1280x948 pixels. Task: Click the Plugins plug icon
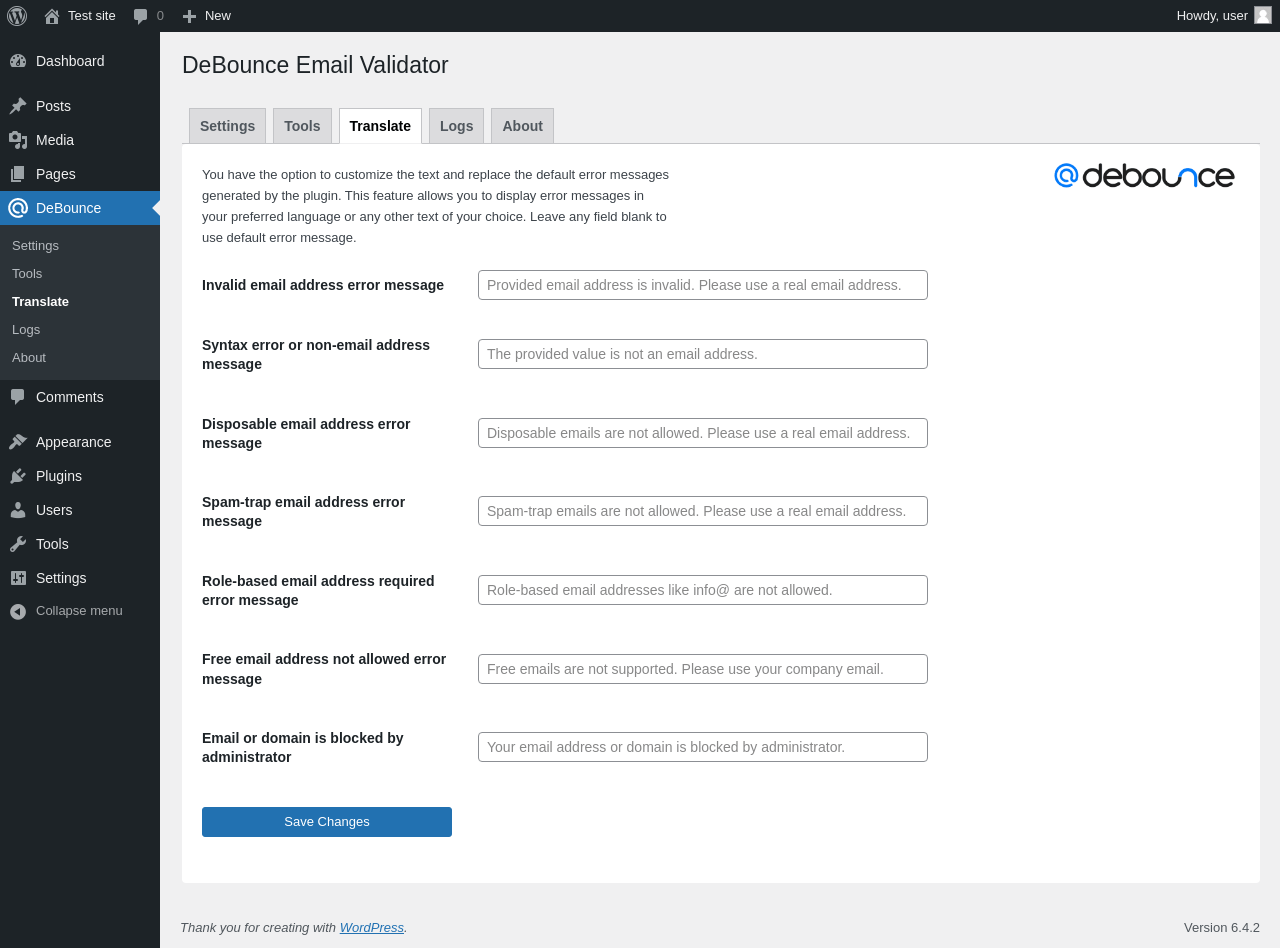(18, 476)
